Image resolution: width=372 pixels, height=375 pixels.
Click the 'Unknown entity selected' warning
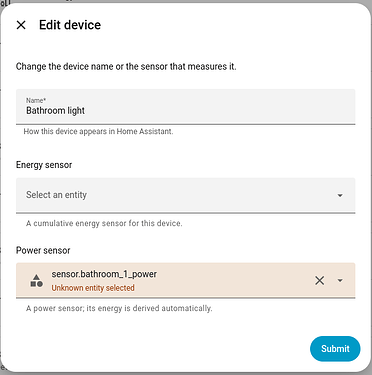pyautogui.click(x=93, y=288)
